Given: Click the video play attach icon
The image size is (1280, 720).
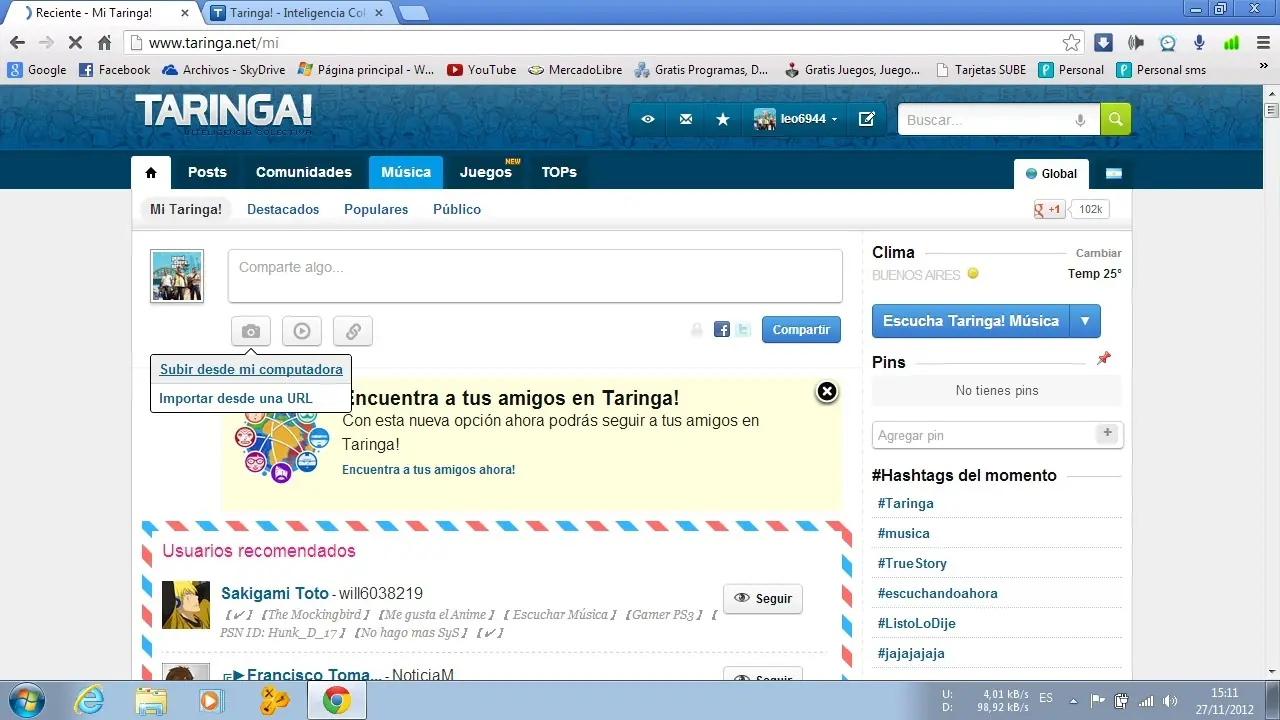Looking at the screenshot, I should click(302, 331).
